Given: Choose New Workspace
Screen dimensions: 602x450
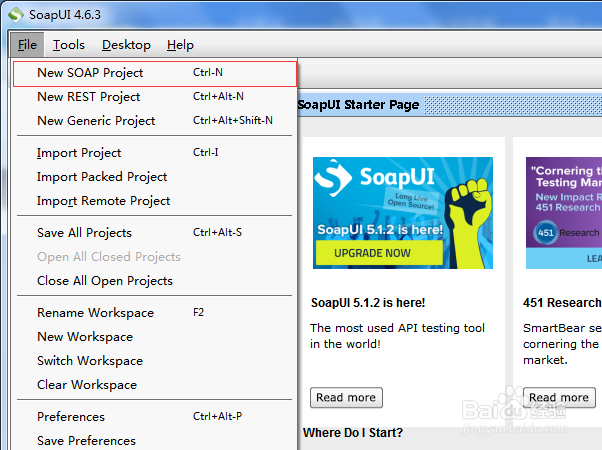Looking at the screenshot, I should (x=155, y=337).
